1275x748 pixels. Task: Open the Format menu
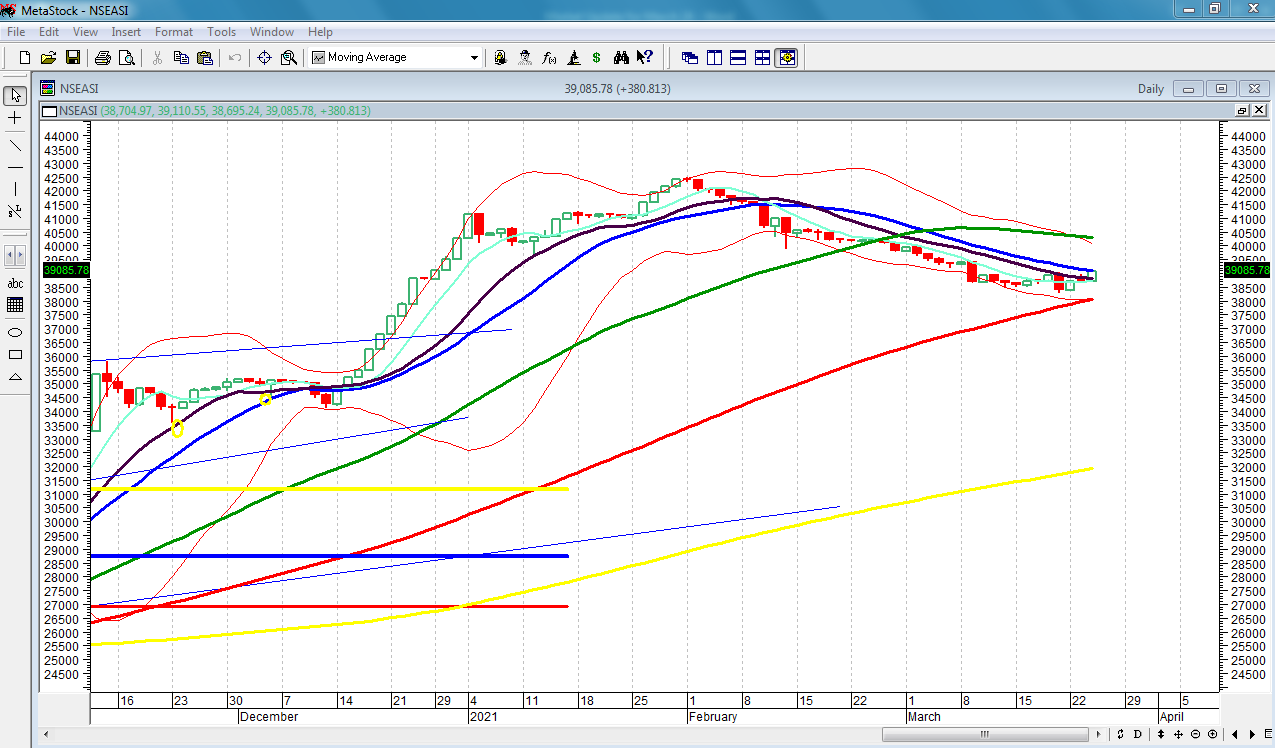pyautogui.click(x=173, y=32)
